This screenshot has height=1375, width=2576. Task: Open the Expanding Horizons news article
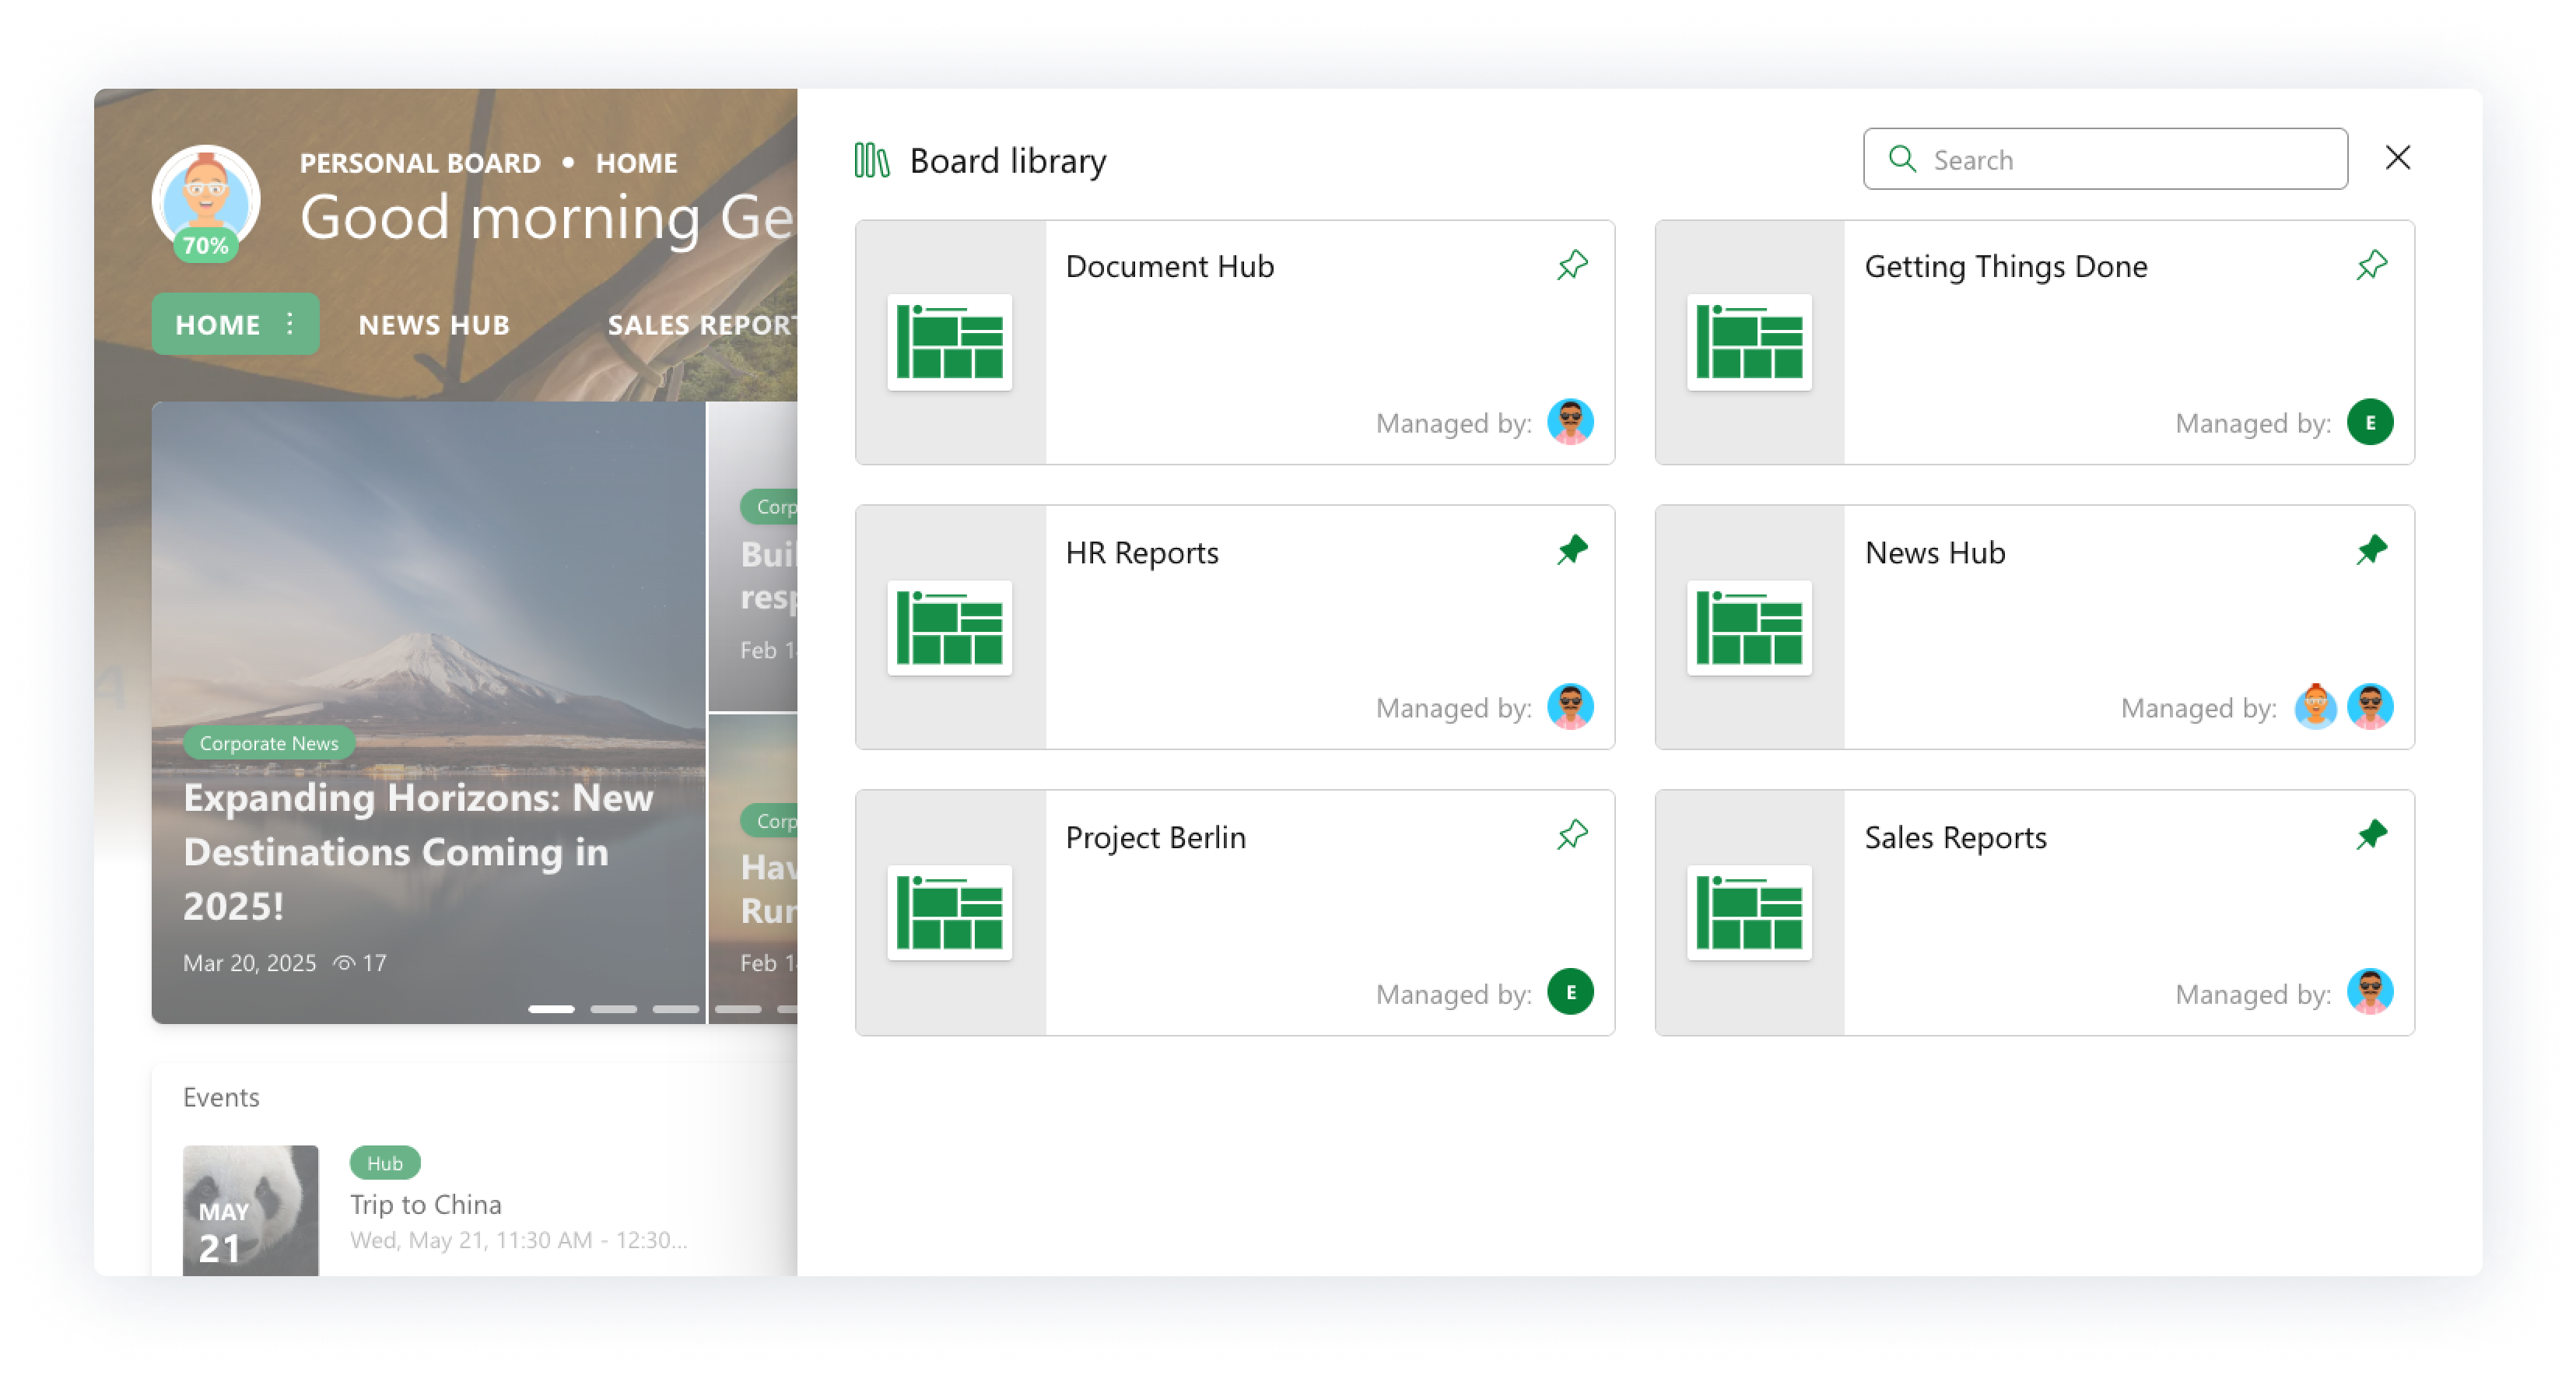[x=418, y=852]
